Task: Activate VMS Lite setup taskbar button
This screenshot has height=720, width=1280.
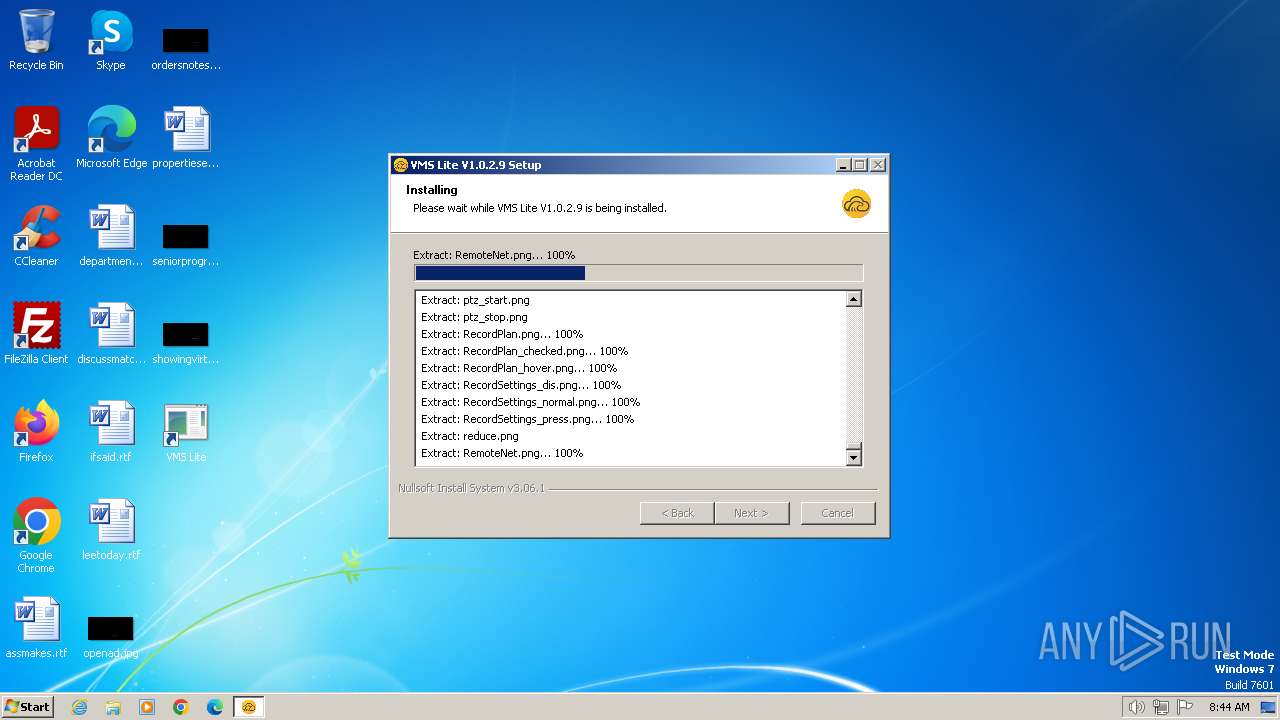Action: tap(249, 707)
